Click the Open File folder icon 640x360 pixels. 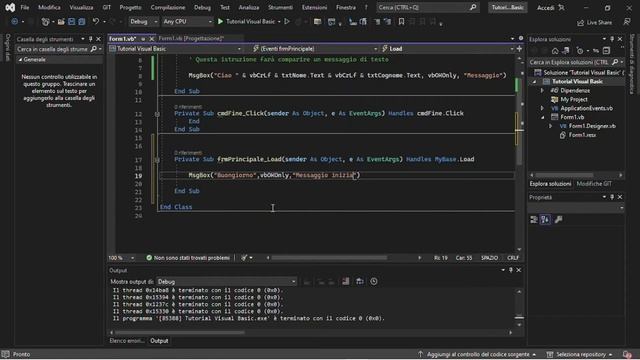[61, 22]
